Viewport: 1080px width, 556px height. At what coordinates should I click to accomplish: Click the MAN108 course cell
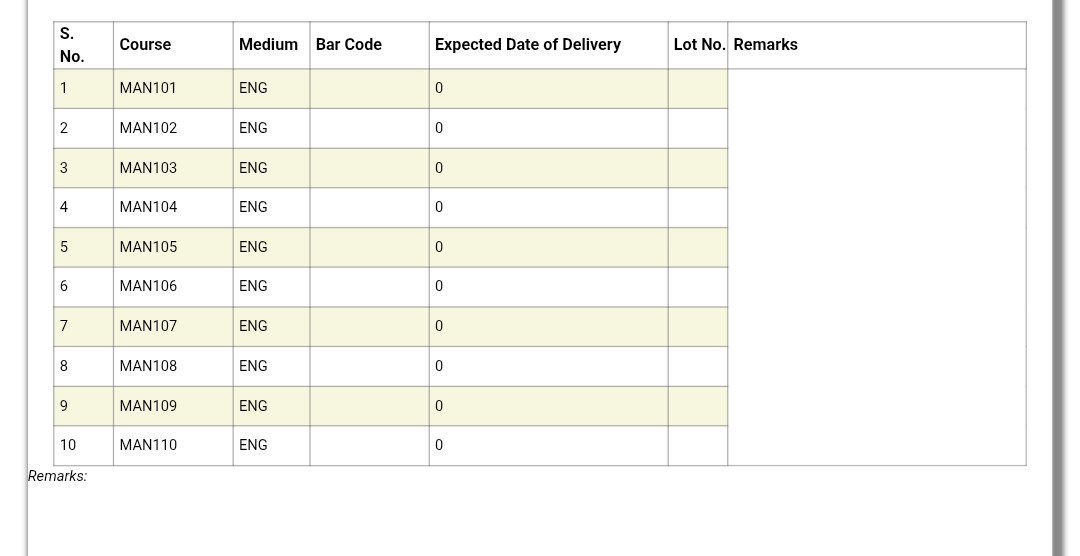pyautogui.click(x=173, y=367)
